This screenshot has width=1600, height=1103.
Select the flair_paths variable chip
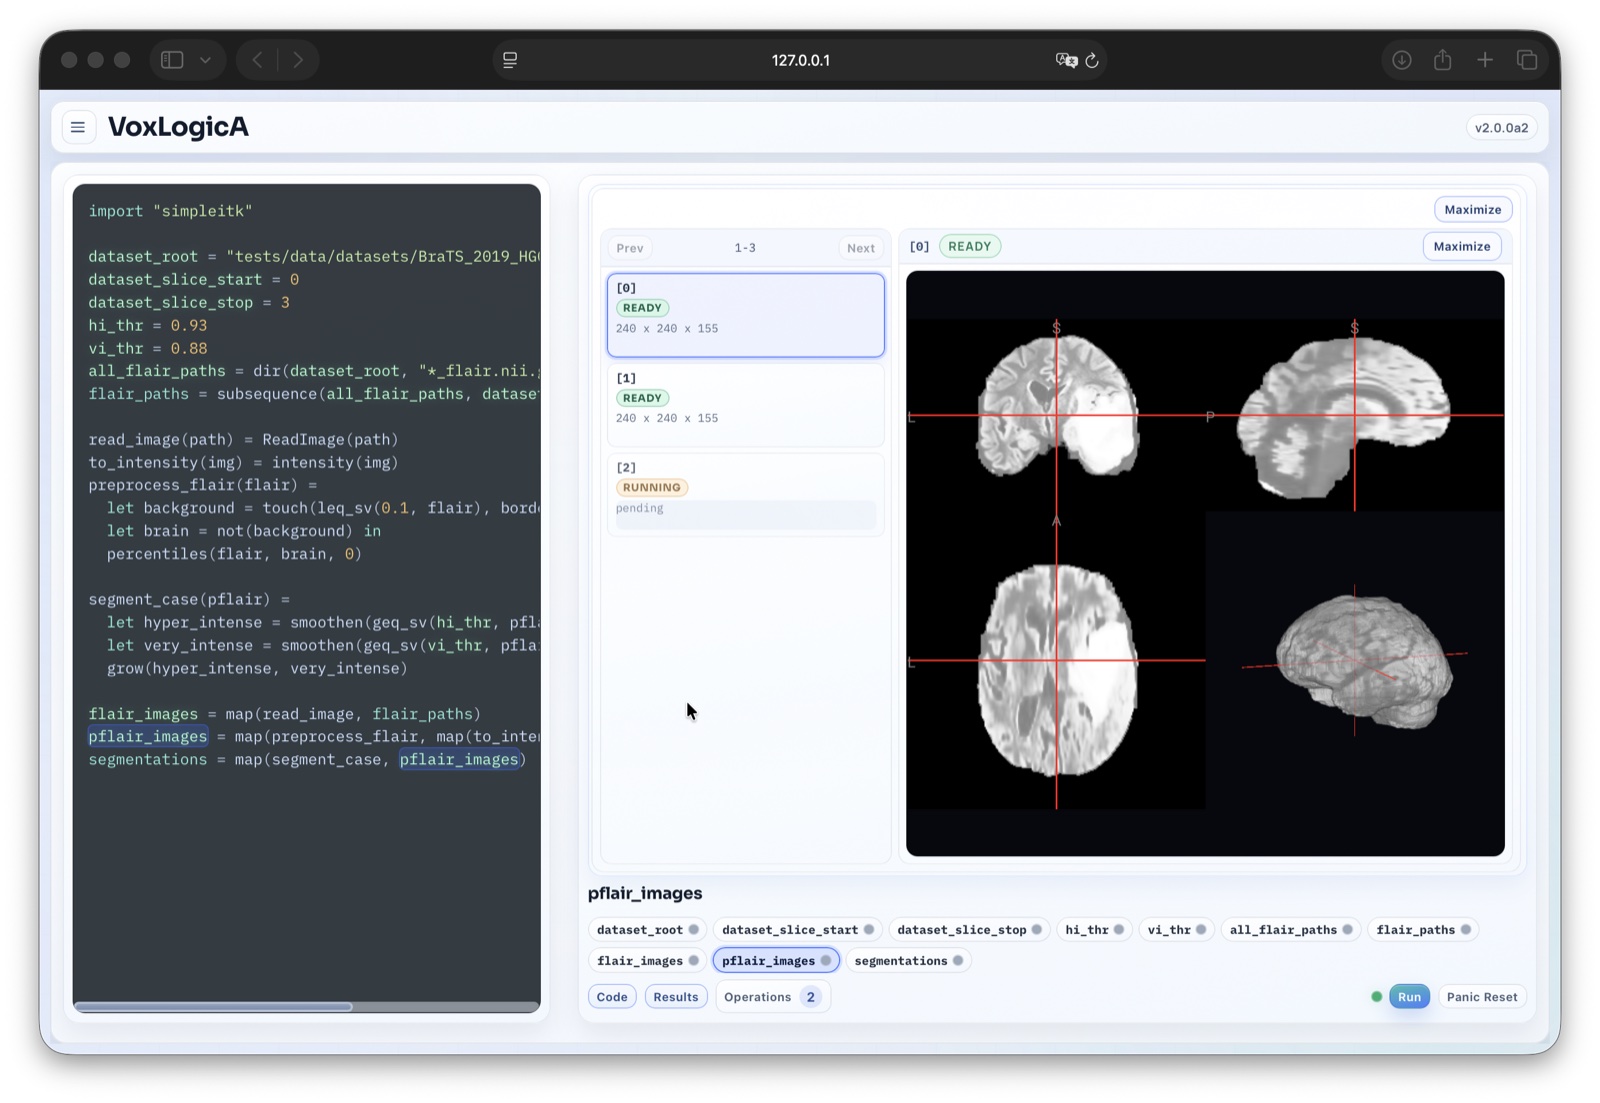[x=1424, y=930]
